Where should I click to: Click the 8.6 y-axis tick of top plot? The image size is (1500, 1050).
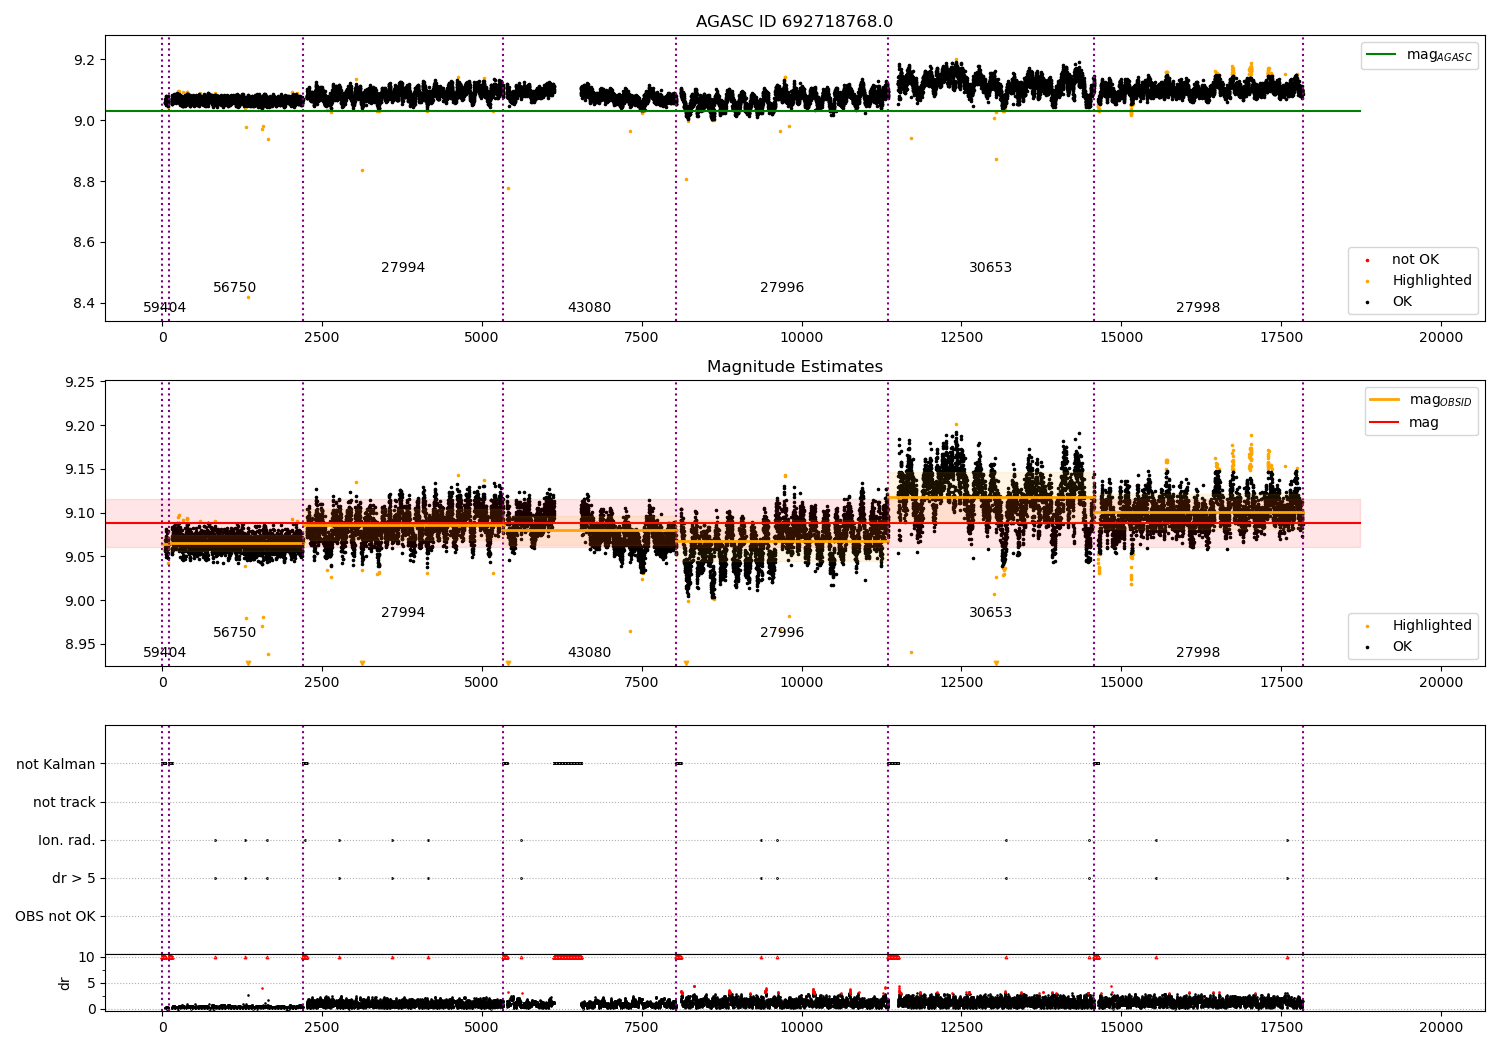[x=84, y=243]
